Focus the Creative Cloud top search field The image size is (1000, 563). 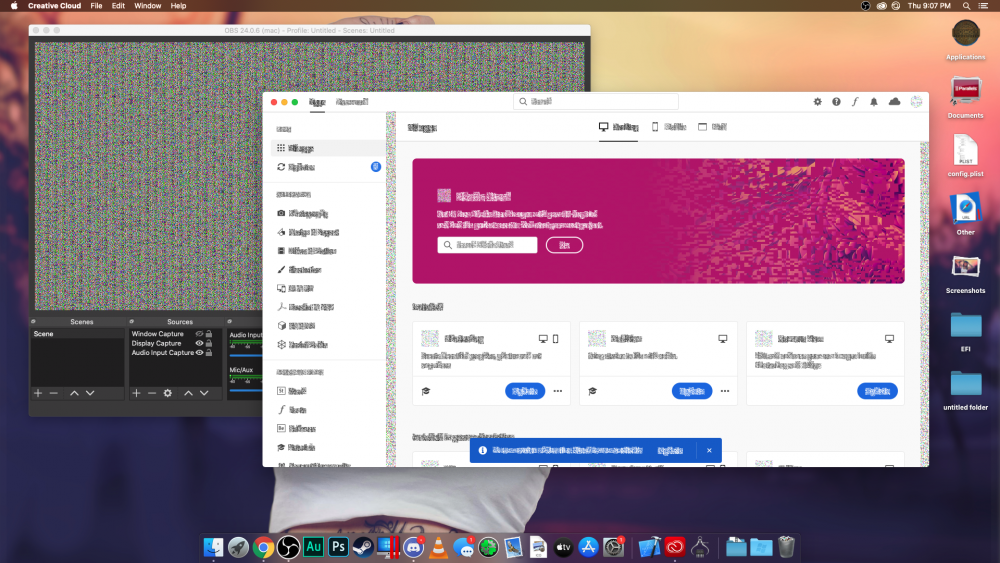tap(596, 101)
